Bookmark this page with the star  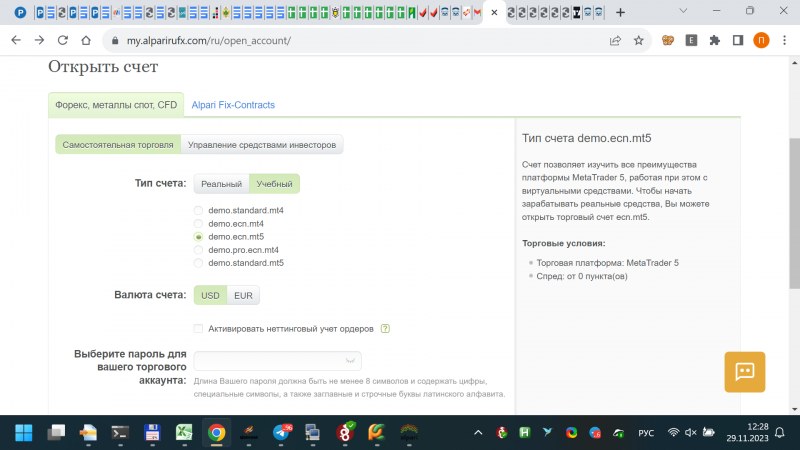pos(639,40)
